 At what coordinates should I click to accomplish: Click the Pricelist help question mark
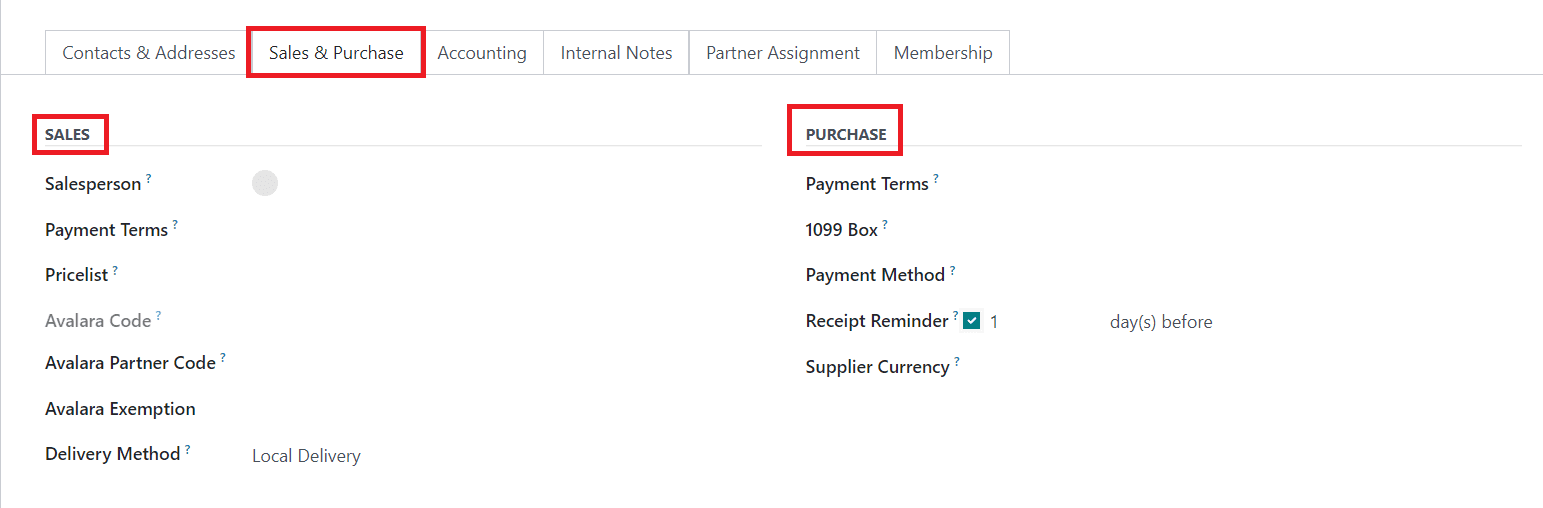coord(115,270)
